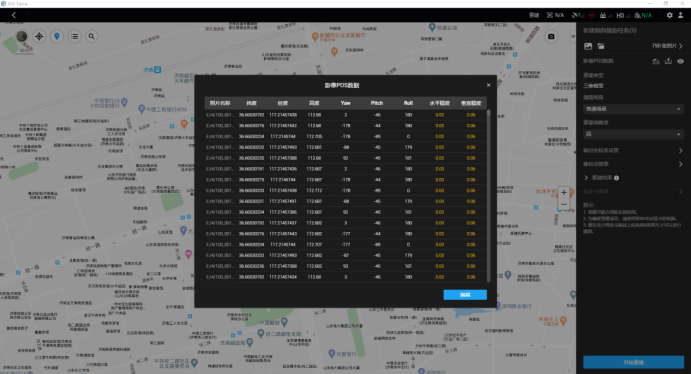Click the blue 编辑 edit button
This screenshot has width=691, height=374.
[x=465, y=295]
